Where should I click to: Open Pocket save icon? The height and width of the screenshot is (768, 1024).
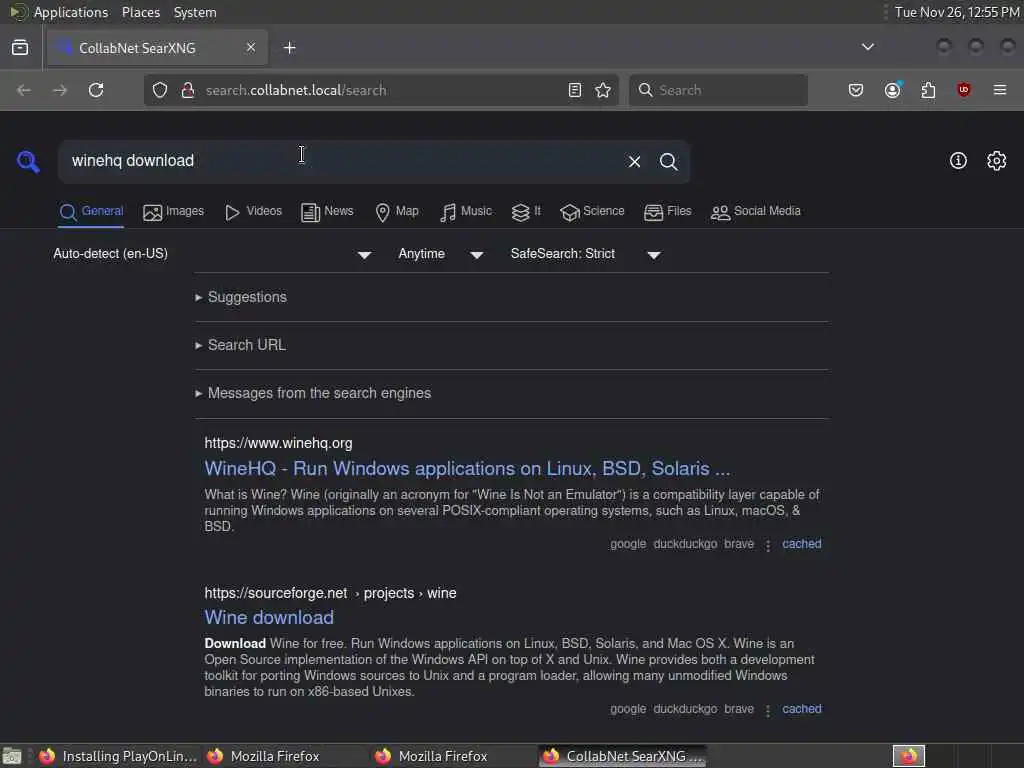(856, 90)
